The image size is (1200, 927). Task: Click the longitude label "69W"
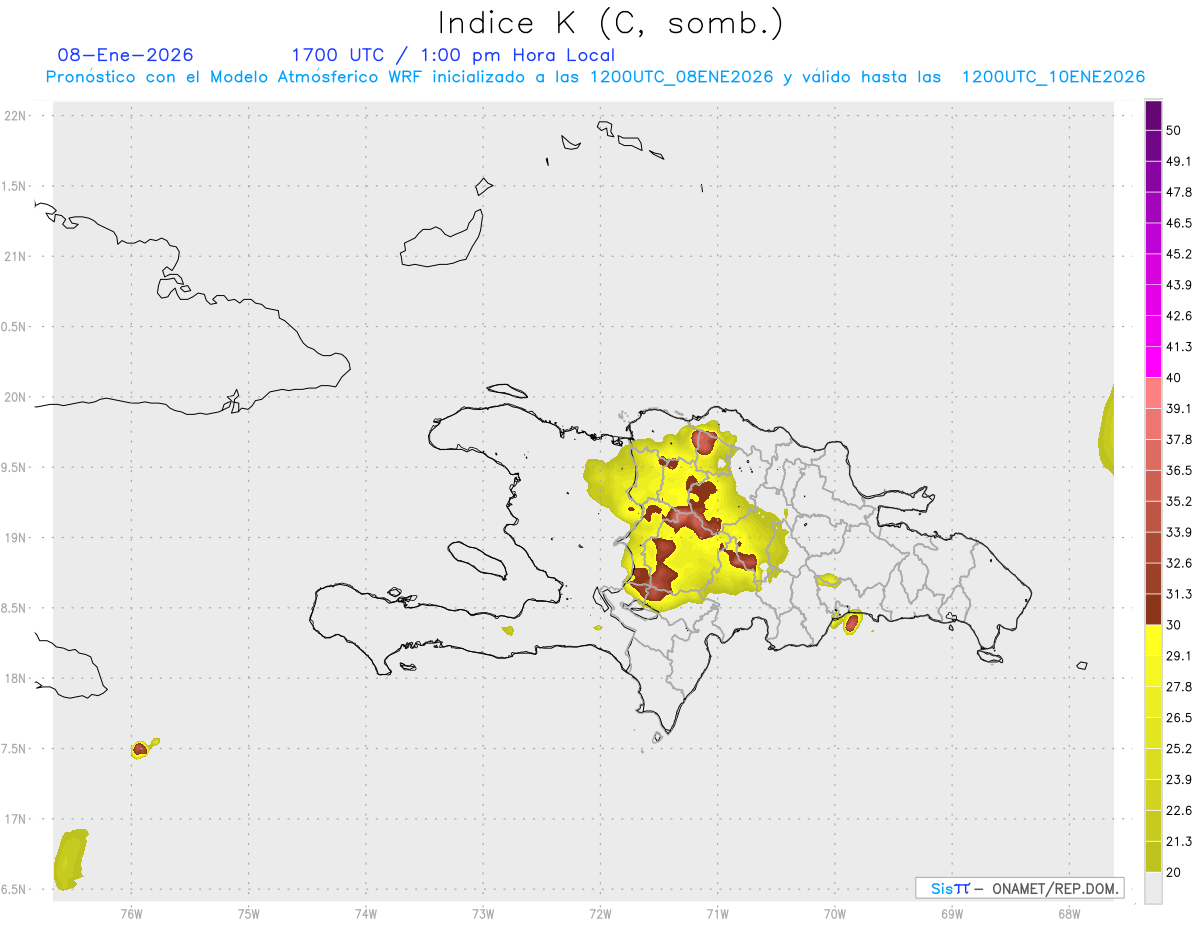click(x=951, y=914)
